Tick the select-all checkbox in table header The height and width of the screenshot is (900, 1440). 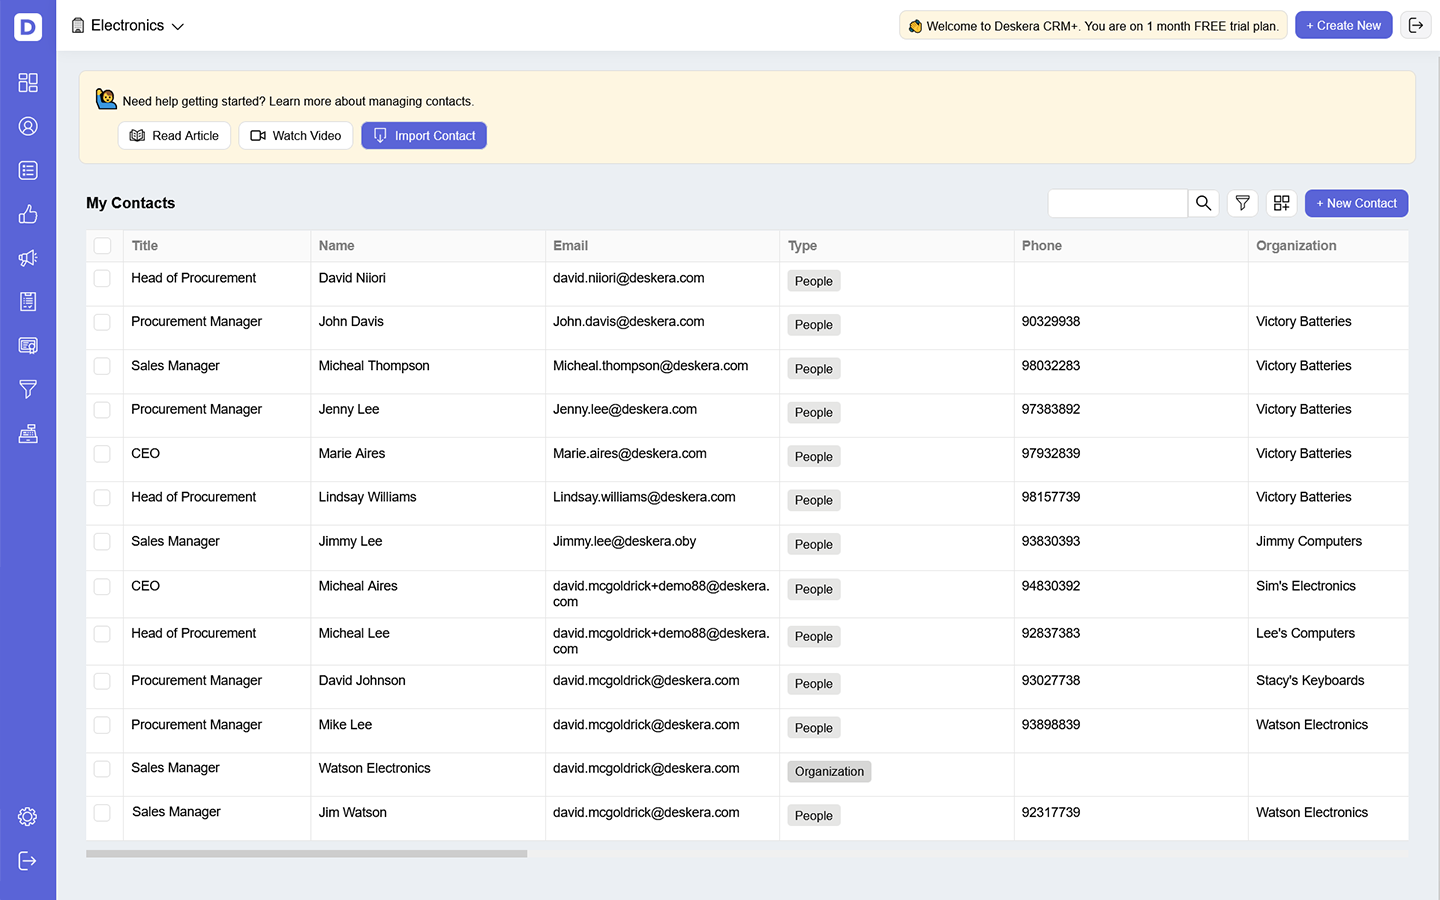[102, 246]
